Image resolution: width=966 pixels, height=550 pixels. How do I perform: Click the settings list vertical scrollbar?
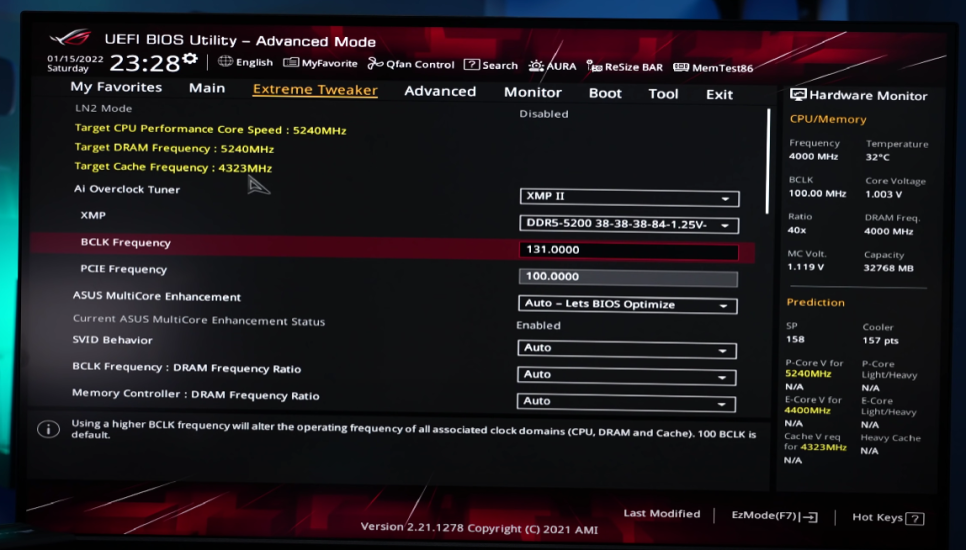click(768, 161)
